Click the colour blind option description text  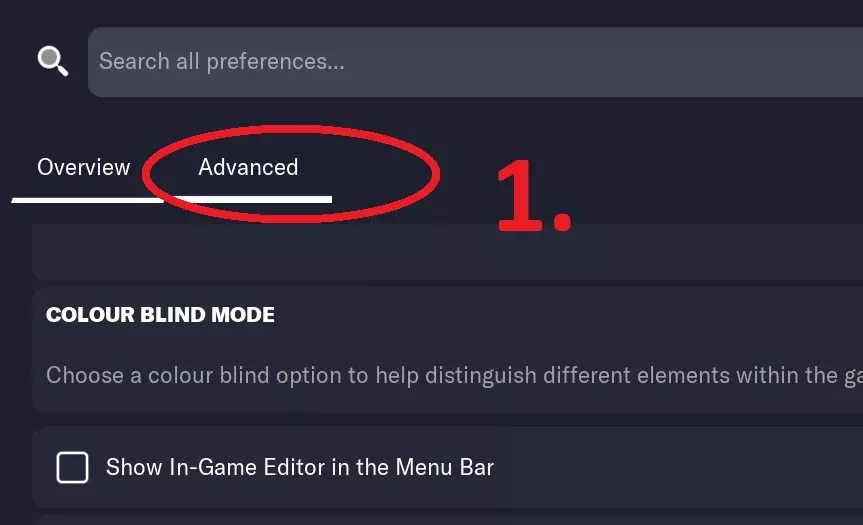[x=455, y=375]
